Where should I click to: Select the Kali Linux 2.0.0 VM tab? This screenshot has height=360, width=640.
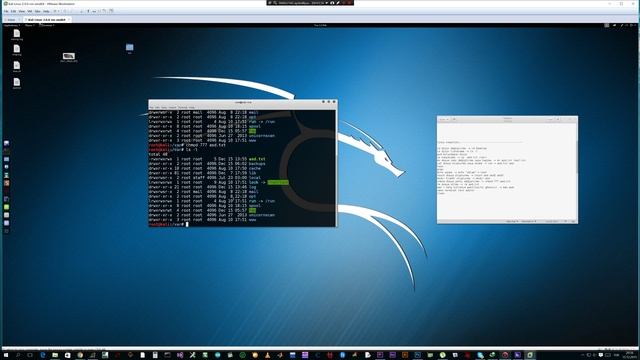pyautogui.click(x=46, y=20)
